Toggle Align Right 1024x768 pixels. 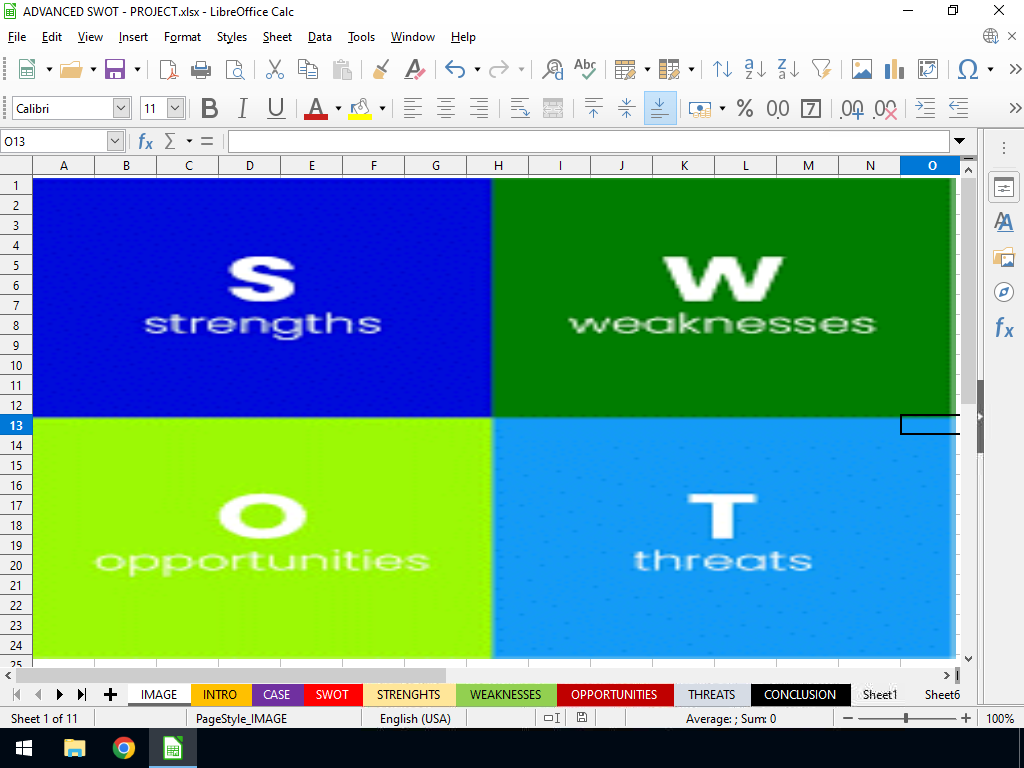point(479,108)
